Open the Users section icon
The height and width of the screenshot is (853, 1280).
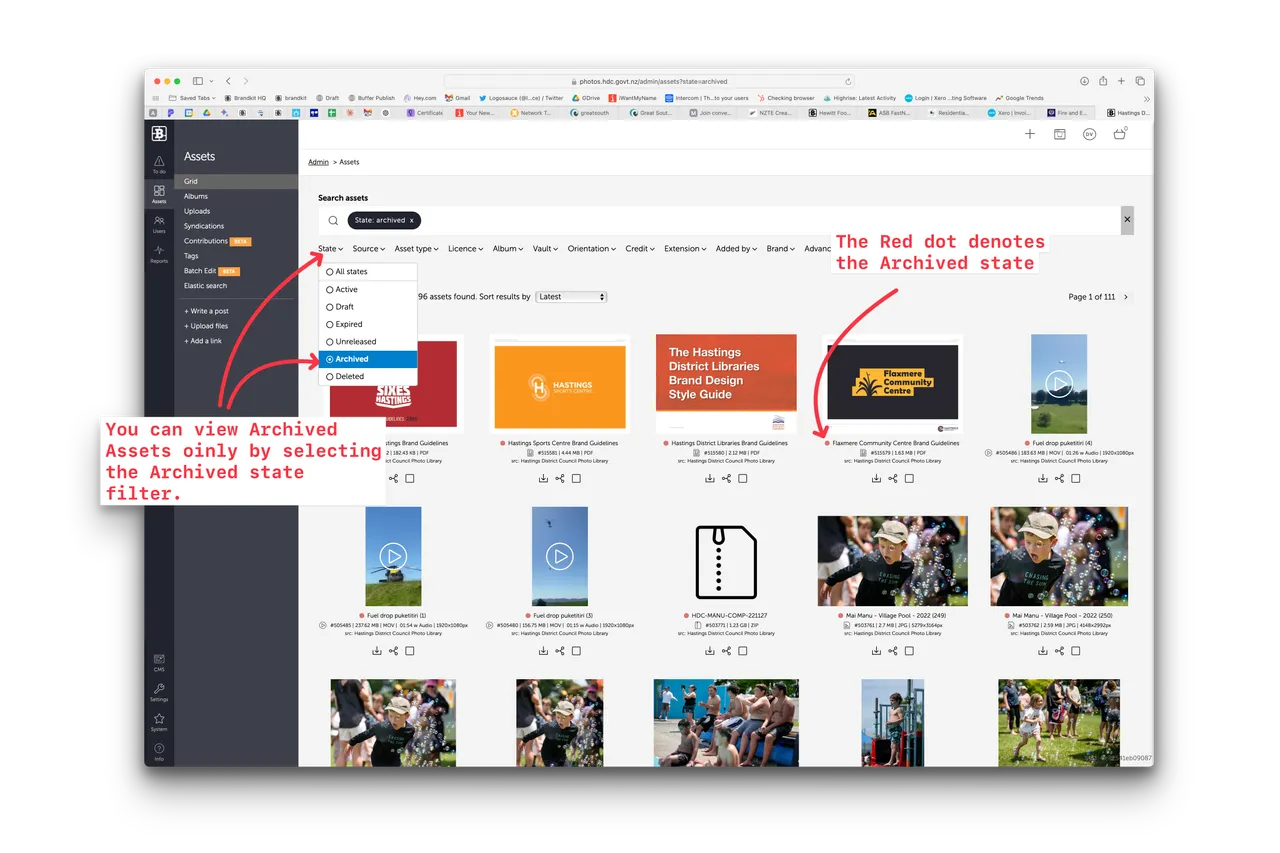click(159, 224)
